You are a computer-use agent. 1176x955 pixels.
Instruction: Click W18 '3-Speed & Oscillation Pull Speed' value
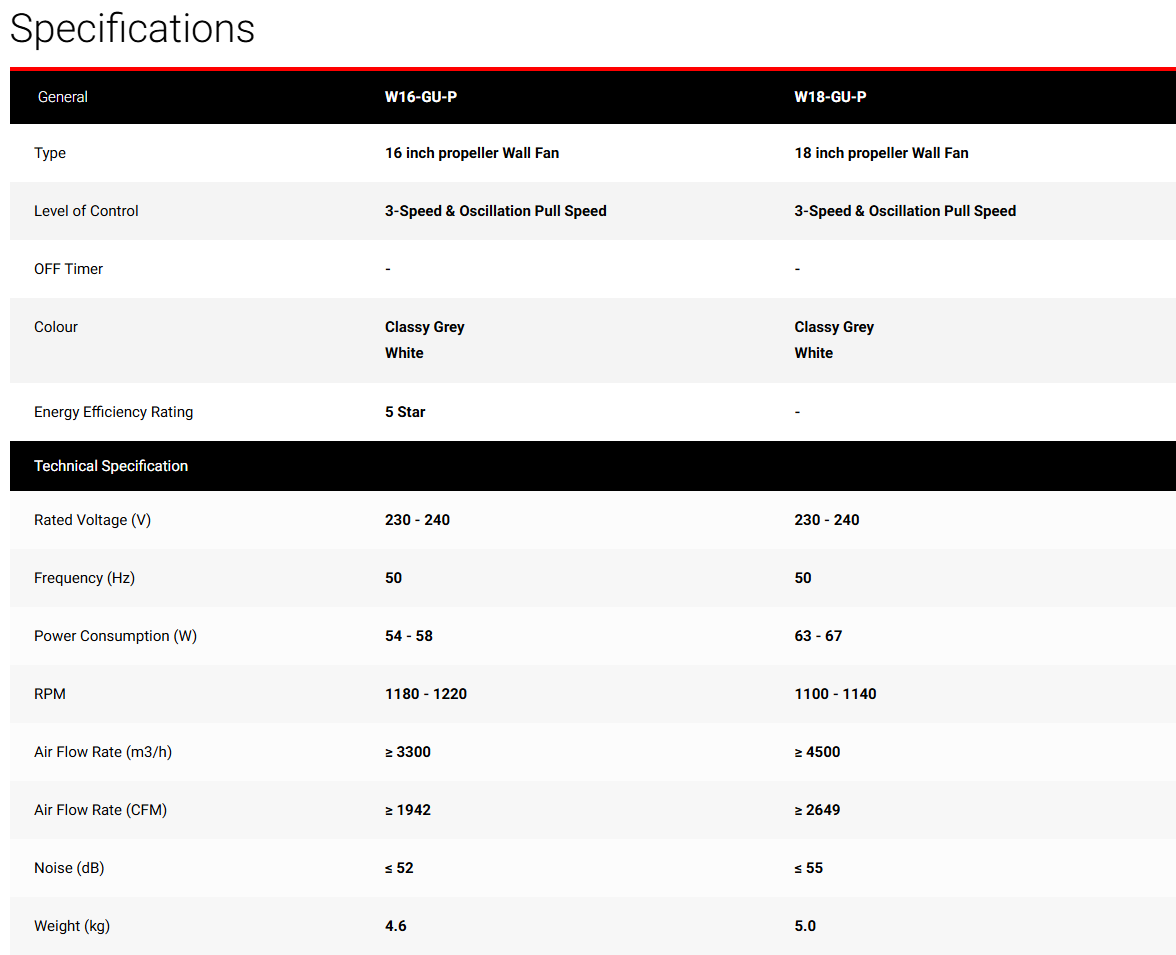pyautogui.click(x=905, y=211)
